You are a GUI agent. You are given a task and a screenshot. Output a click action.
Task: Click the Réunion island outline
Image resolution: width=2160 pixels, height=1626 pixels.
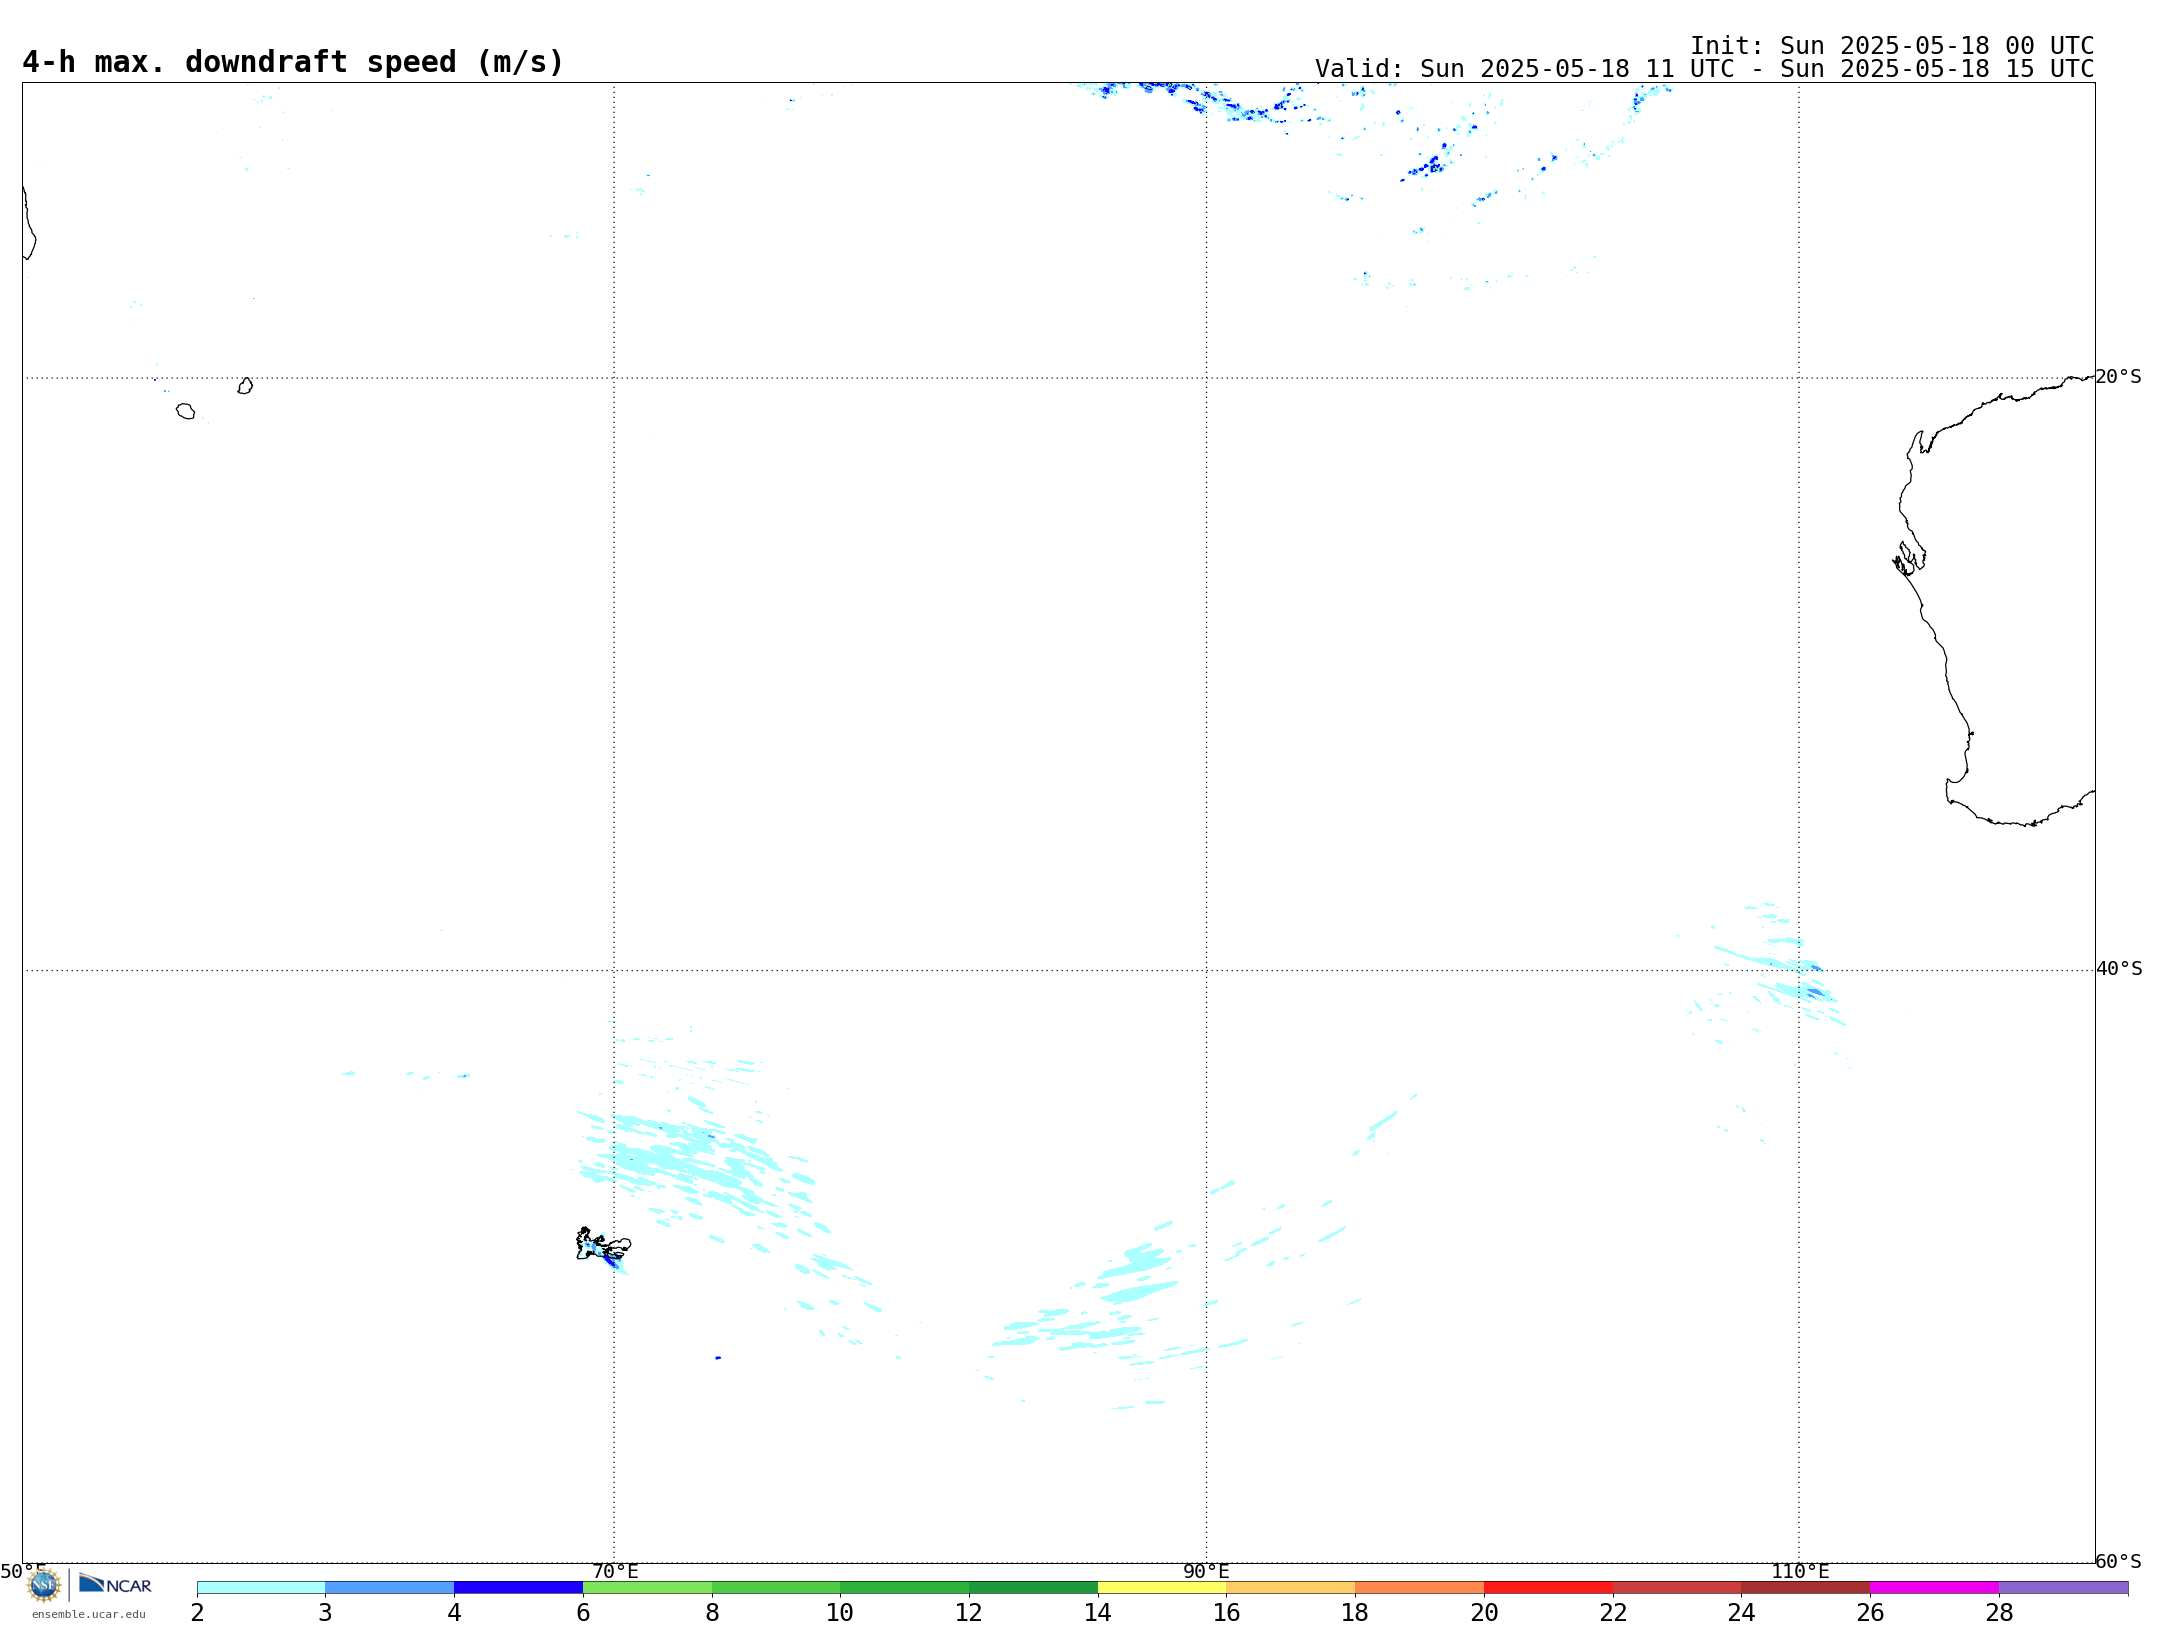click(x=185, y=411)
